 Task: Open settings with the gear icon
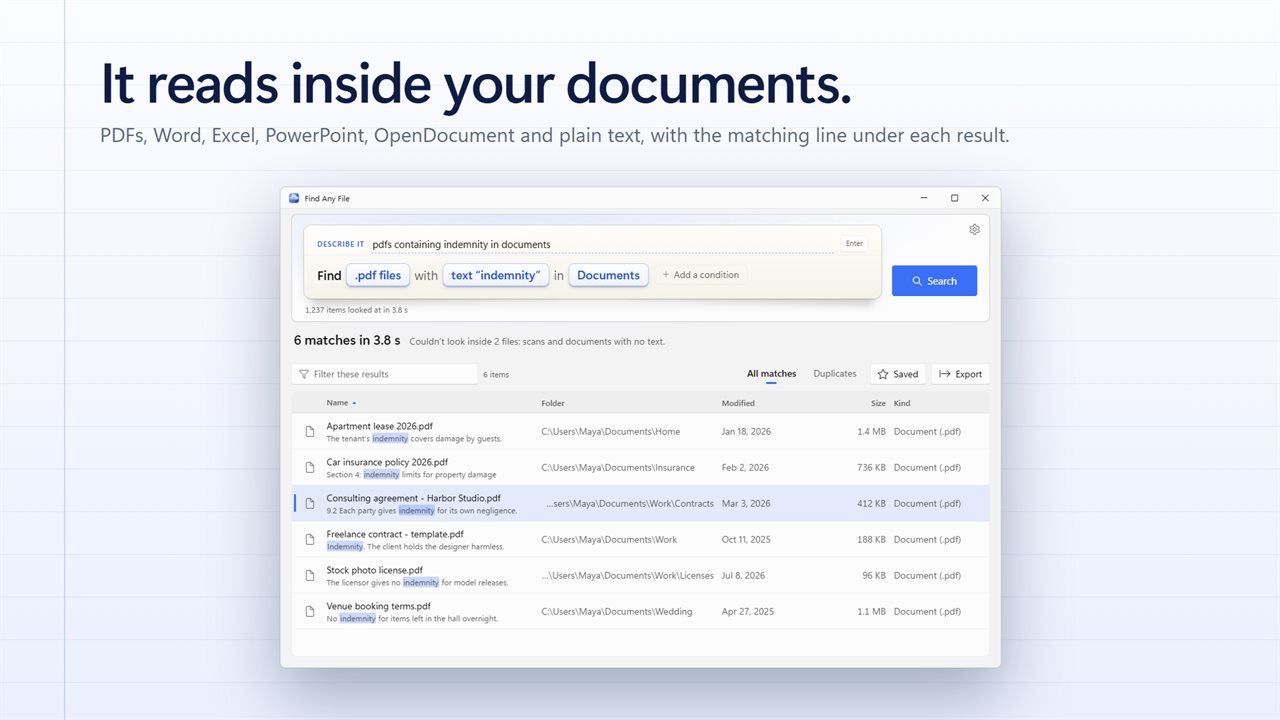(x=974, y=229)
